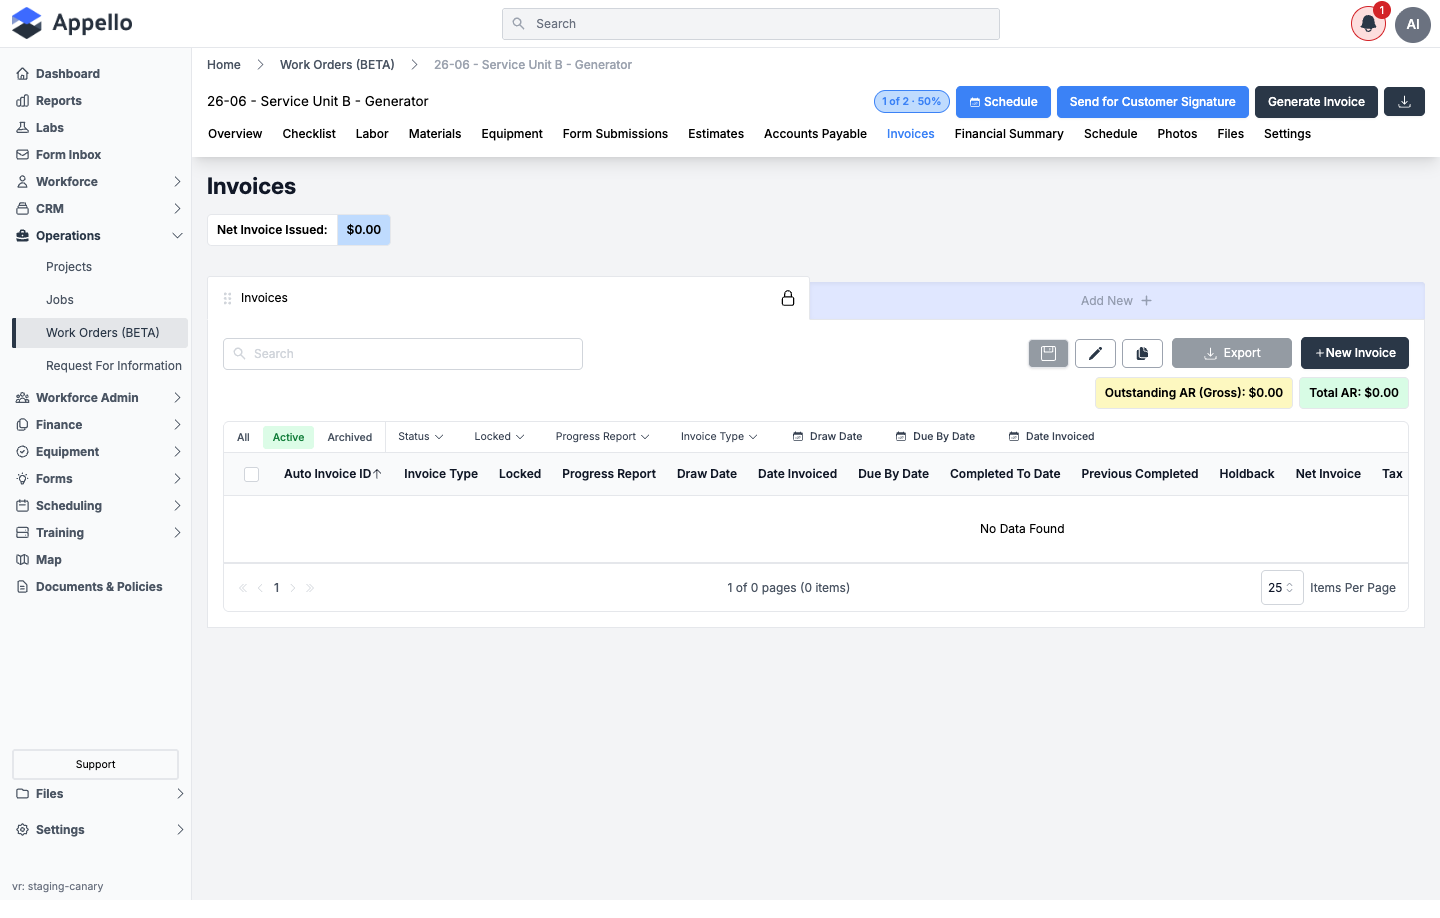The height and width of the screenshot is (918, 1440).
Task: Switch to the Estimates tab
Action: [716, 134]
